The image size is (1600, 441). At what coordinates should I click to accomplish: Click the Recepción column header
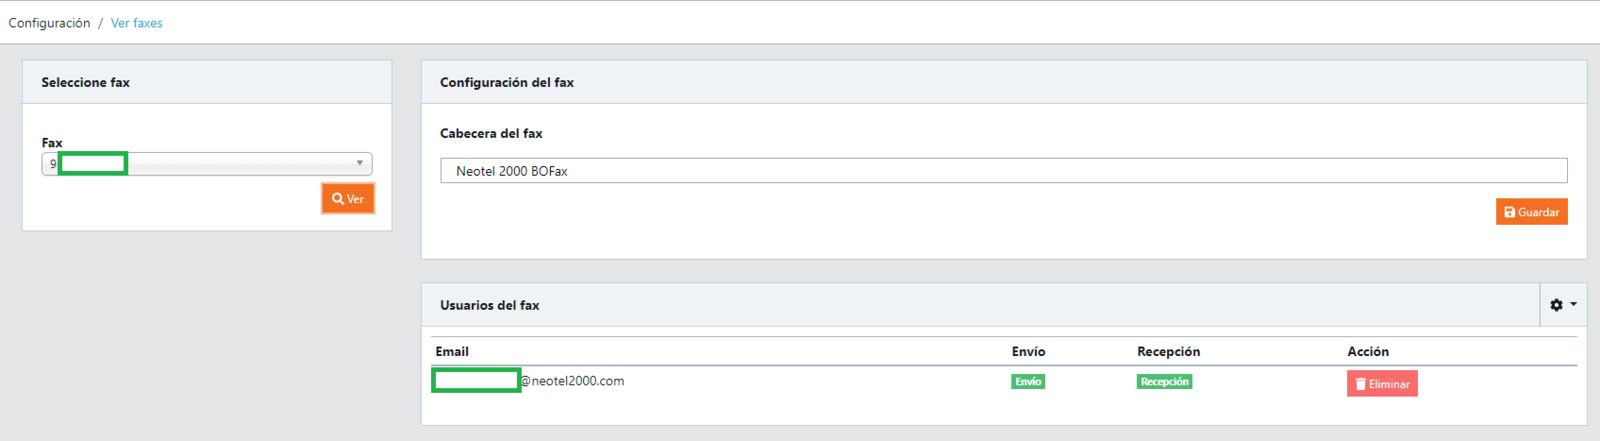(x=1168, y=352)
